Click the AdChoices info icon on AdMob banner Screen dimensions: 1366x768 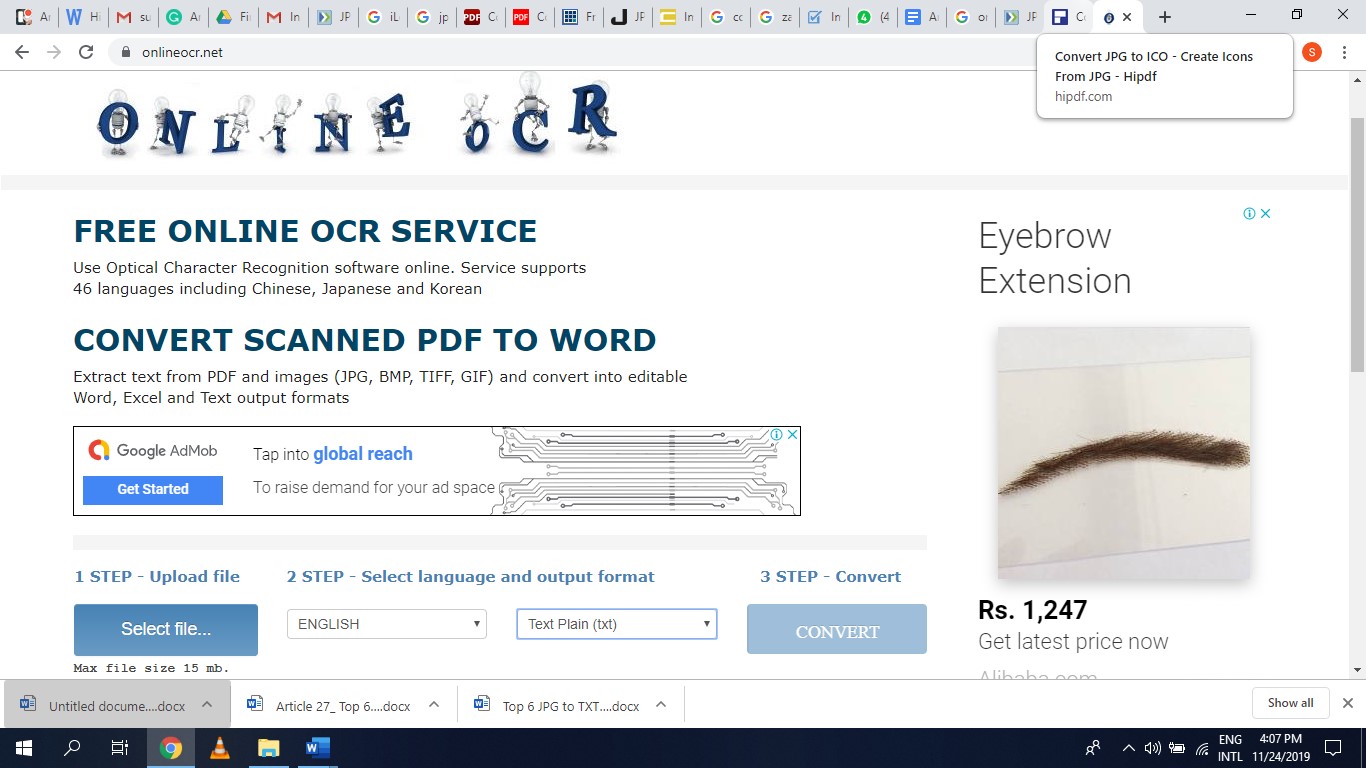click(776, 435)
